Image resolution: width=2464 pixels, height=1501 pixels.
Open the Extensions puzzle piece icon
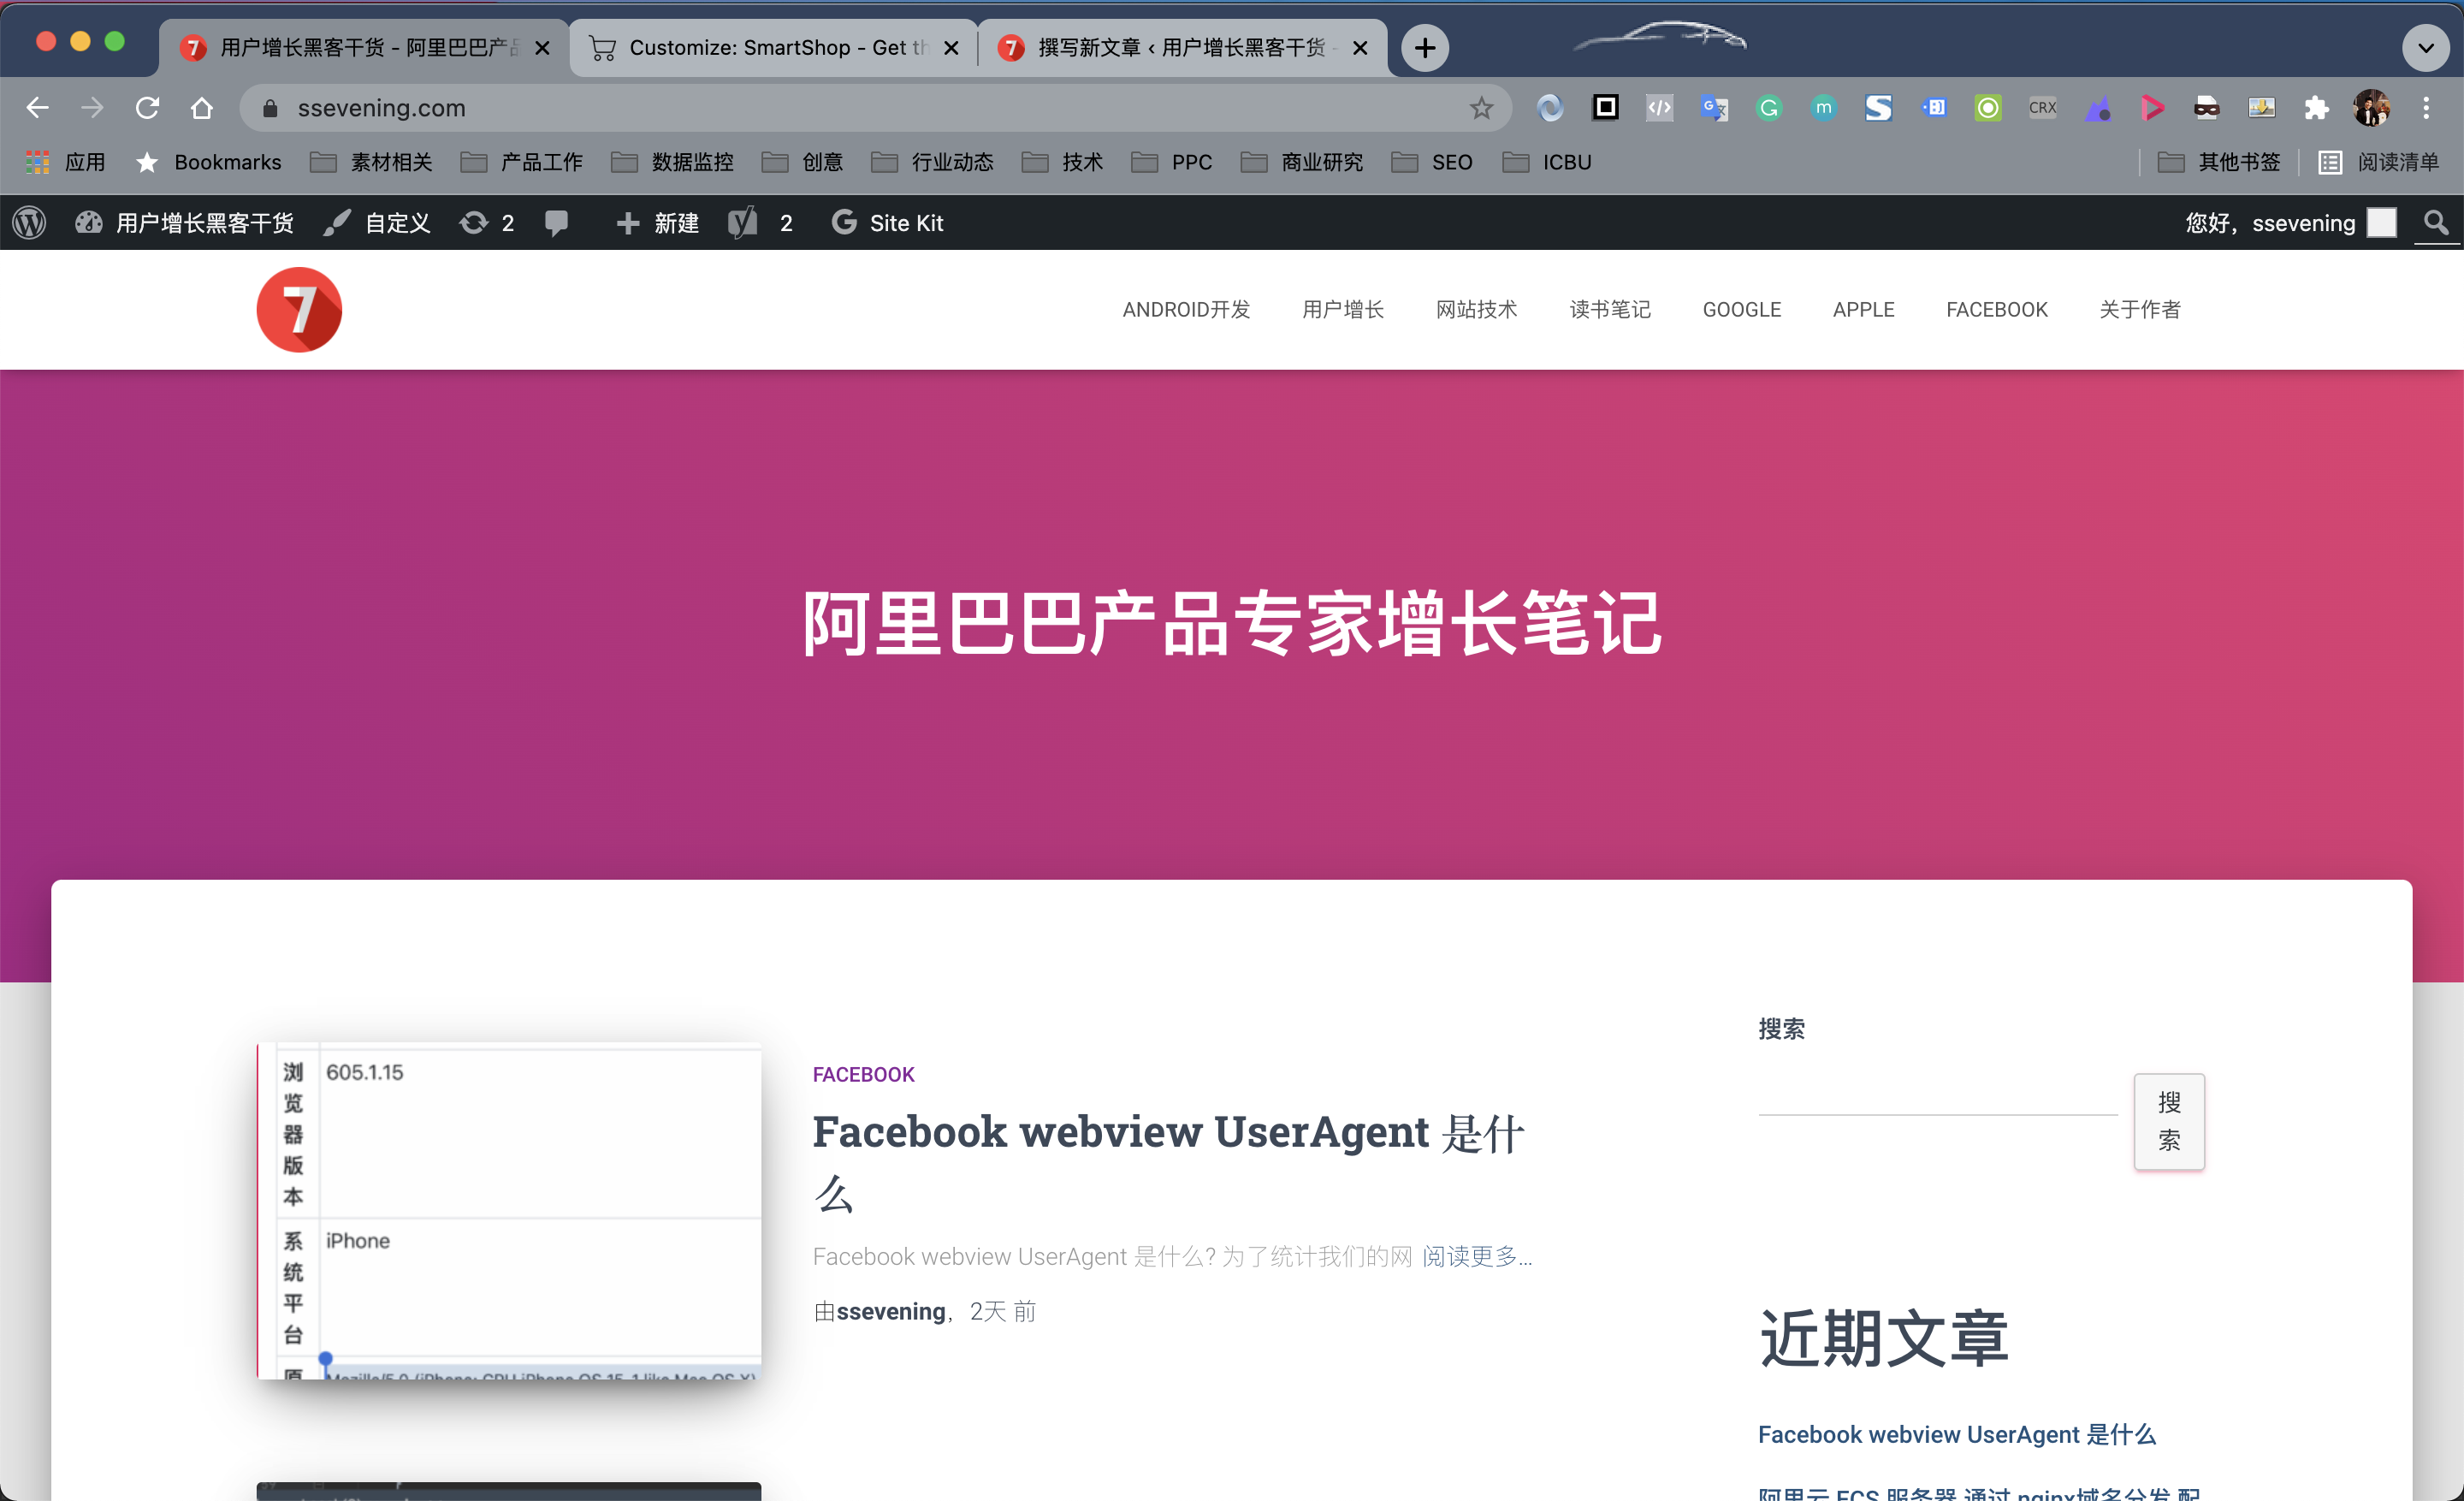pyautogui.click(x=2316, y=107)
